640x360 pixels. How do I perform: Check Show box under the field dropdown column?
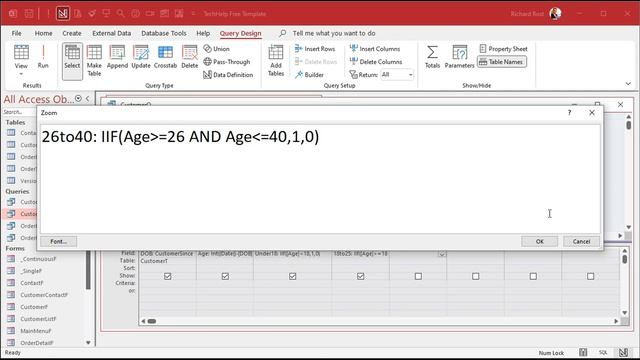click(418, 276)
